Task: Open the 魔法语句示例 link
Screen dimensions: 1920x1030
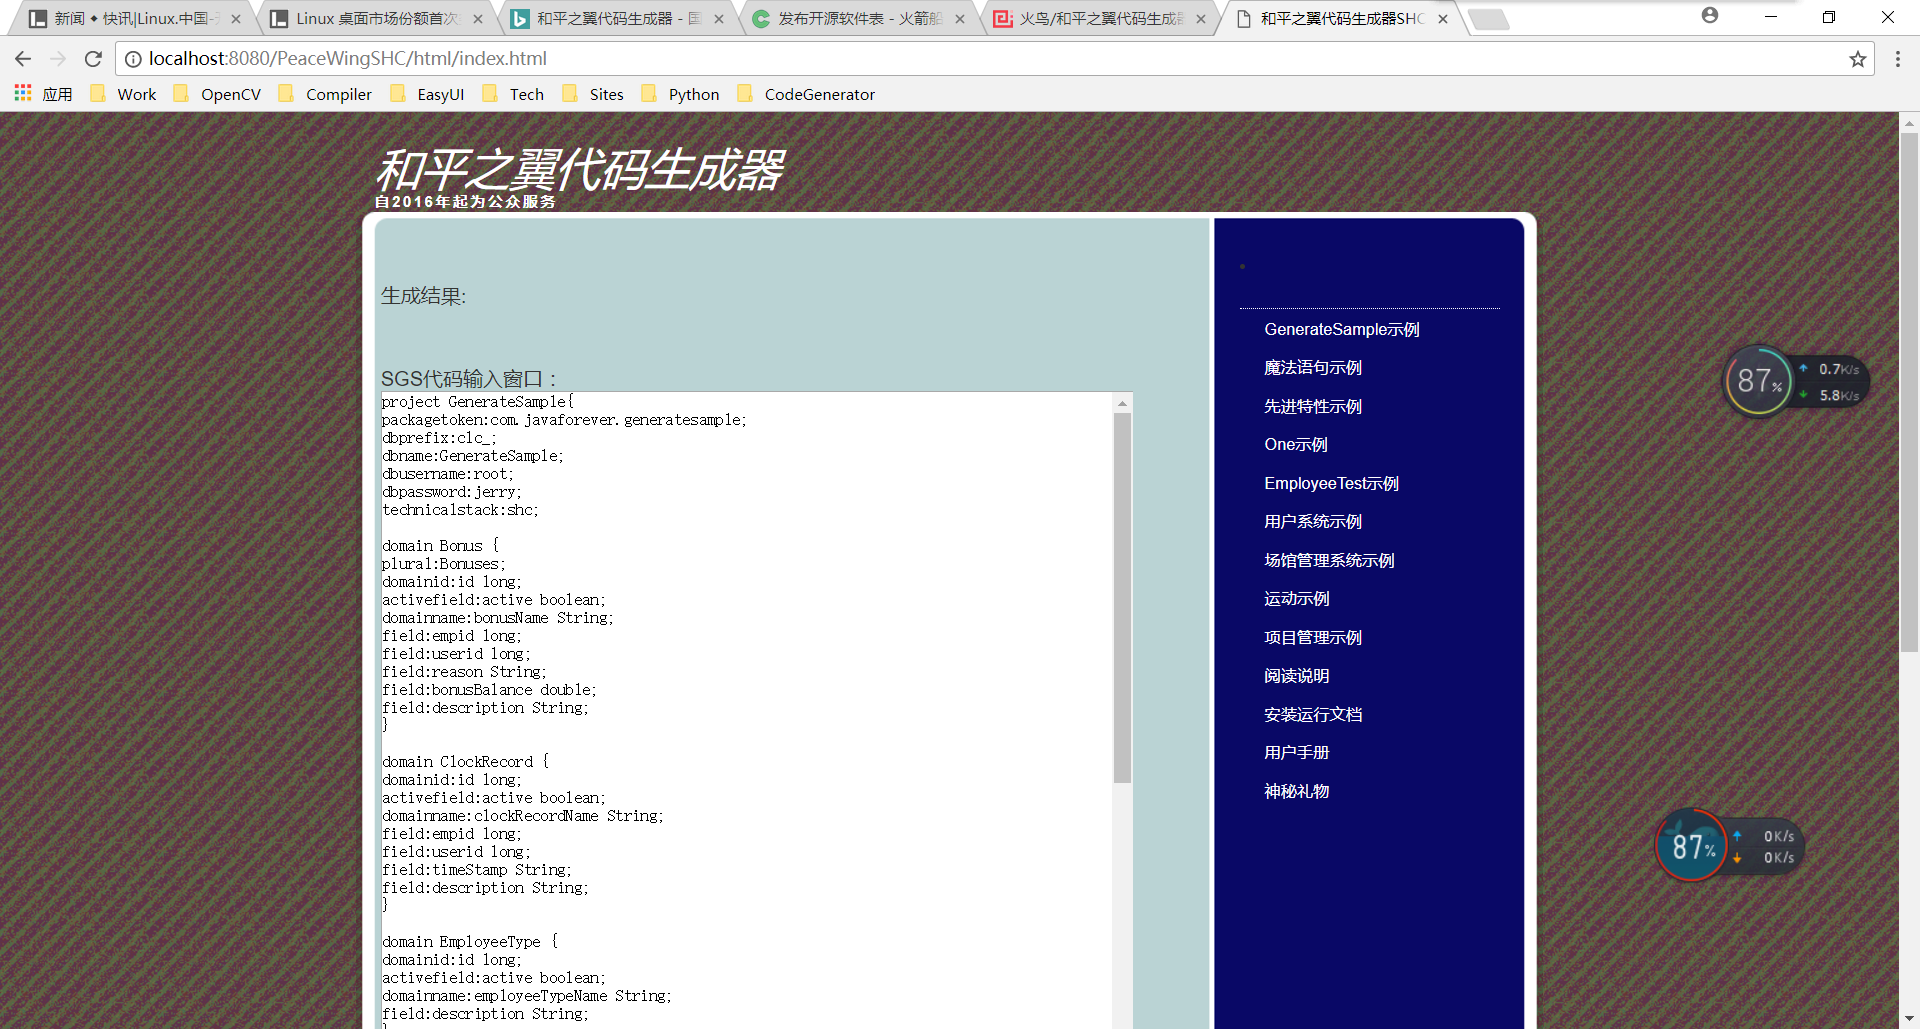Action: pos(1312,368)
